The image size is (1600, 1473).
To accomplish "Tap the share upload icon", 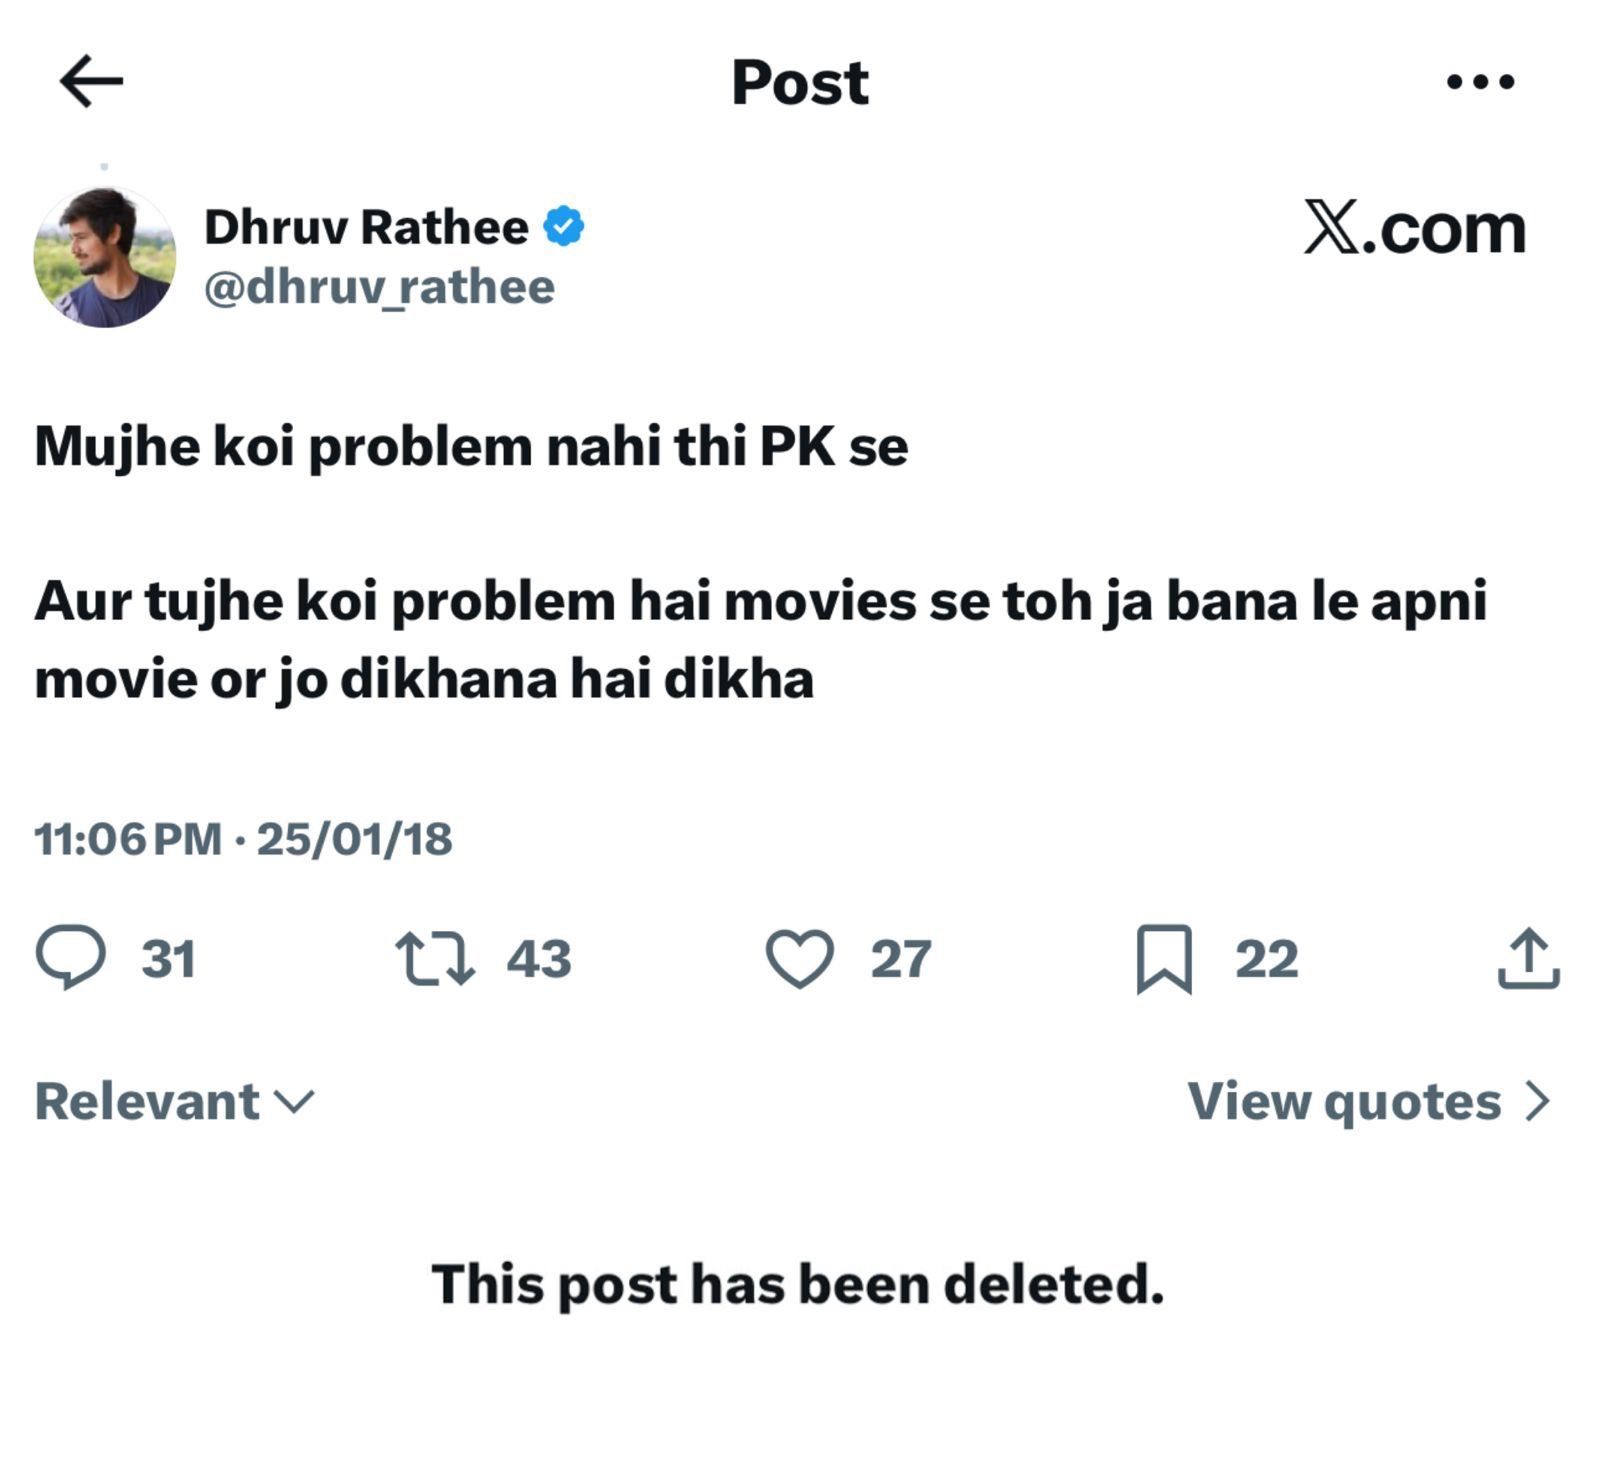I will pyautogui.click(x=1528, y=958).
